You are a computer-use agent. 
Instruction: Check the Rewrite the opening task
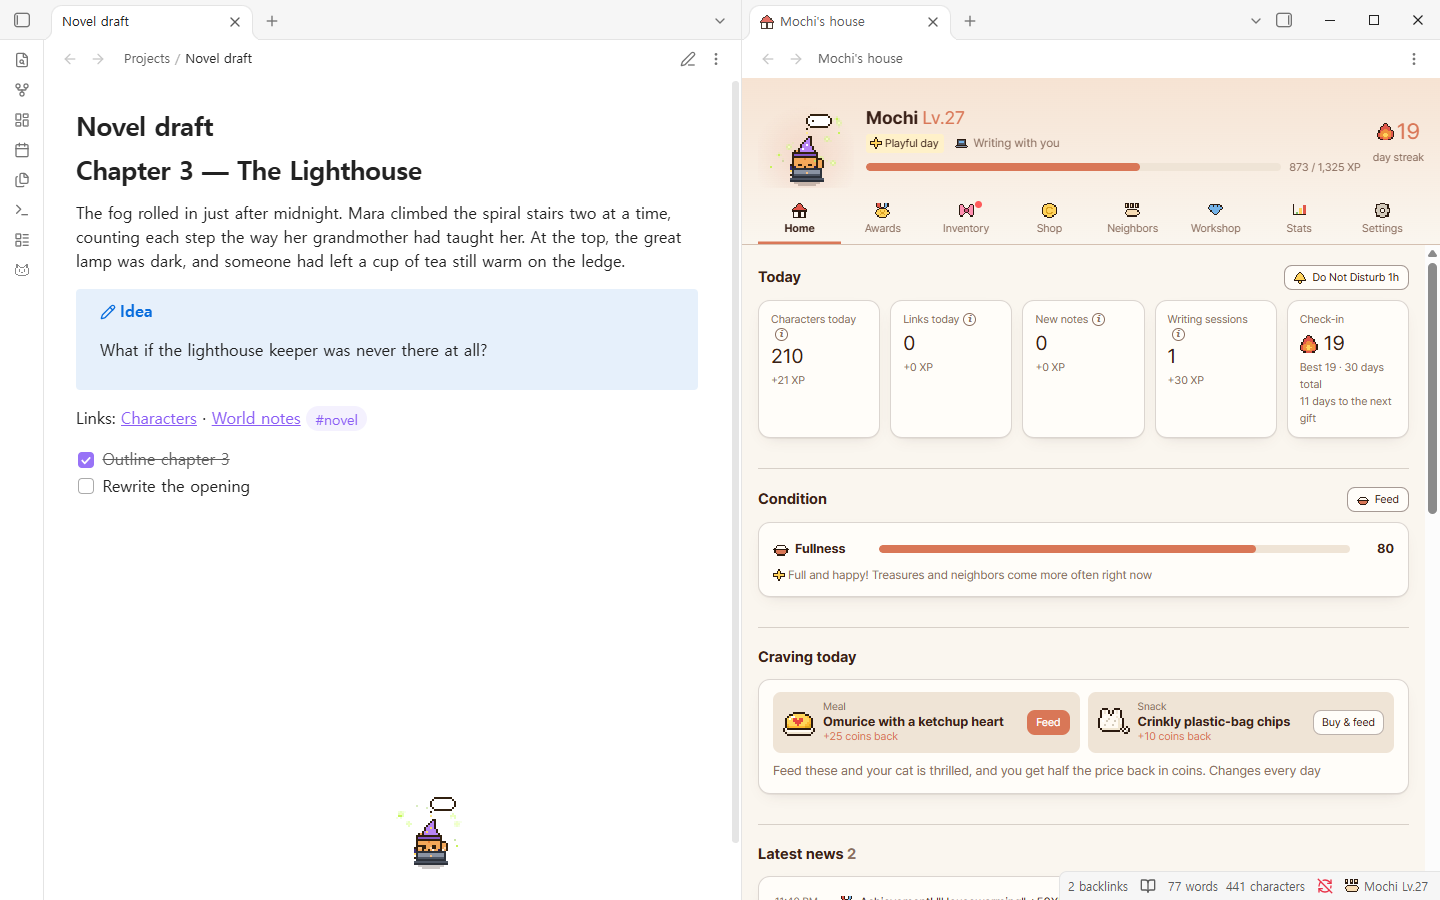(86, 486)
